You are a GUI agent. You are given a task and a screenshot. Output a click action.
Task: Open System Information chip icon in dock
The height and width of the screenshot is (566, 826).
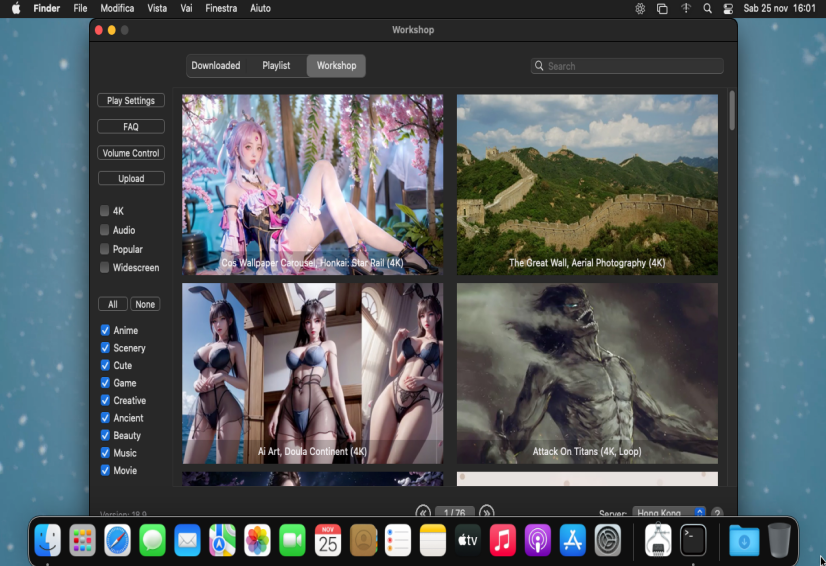[x=658, y=540]
